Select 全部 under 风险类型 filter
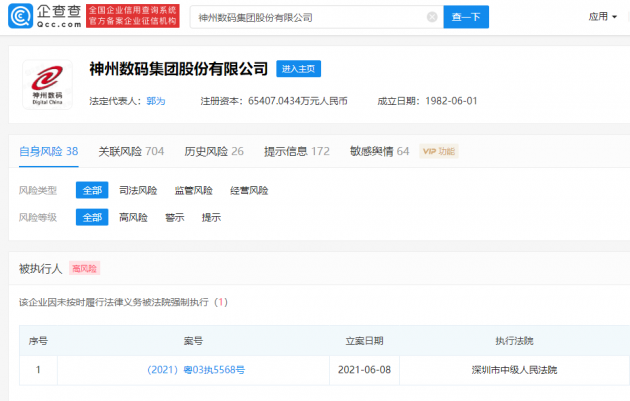 (92, 190)
